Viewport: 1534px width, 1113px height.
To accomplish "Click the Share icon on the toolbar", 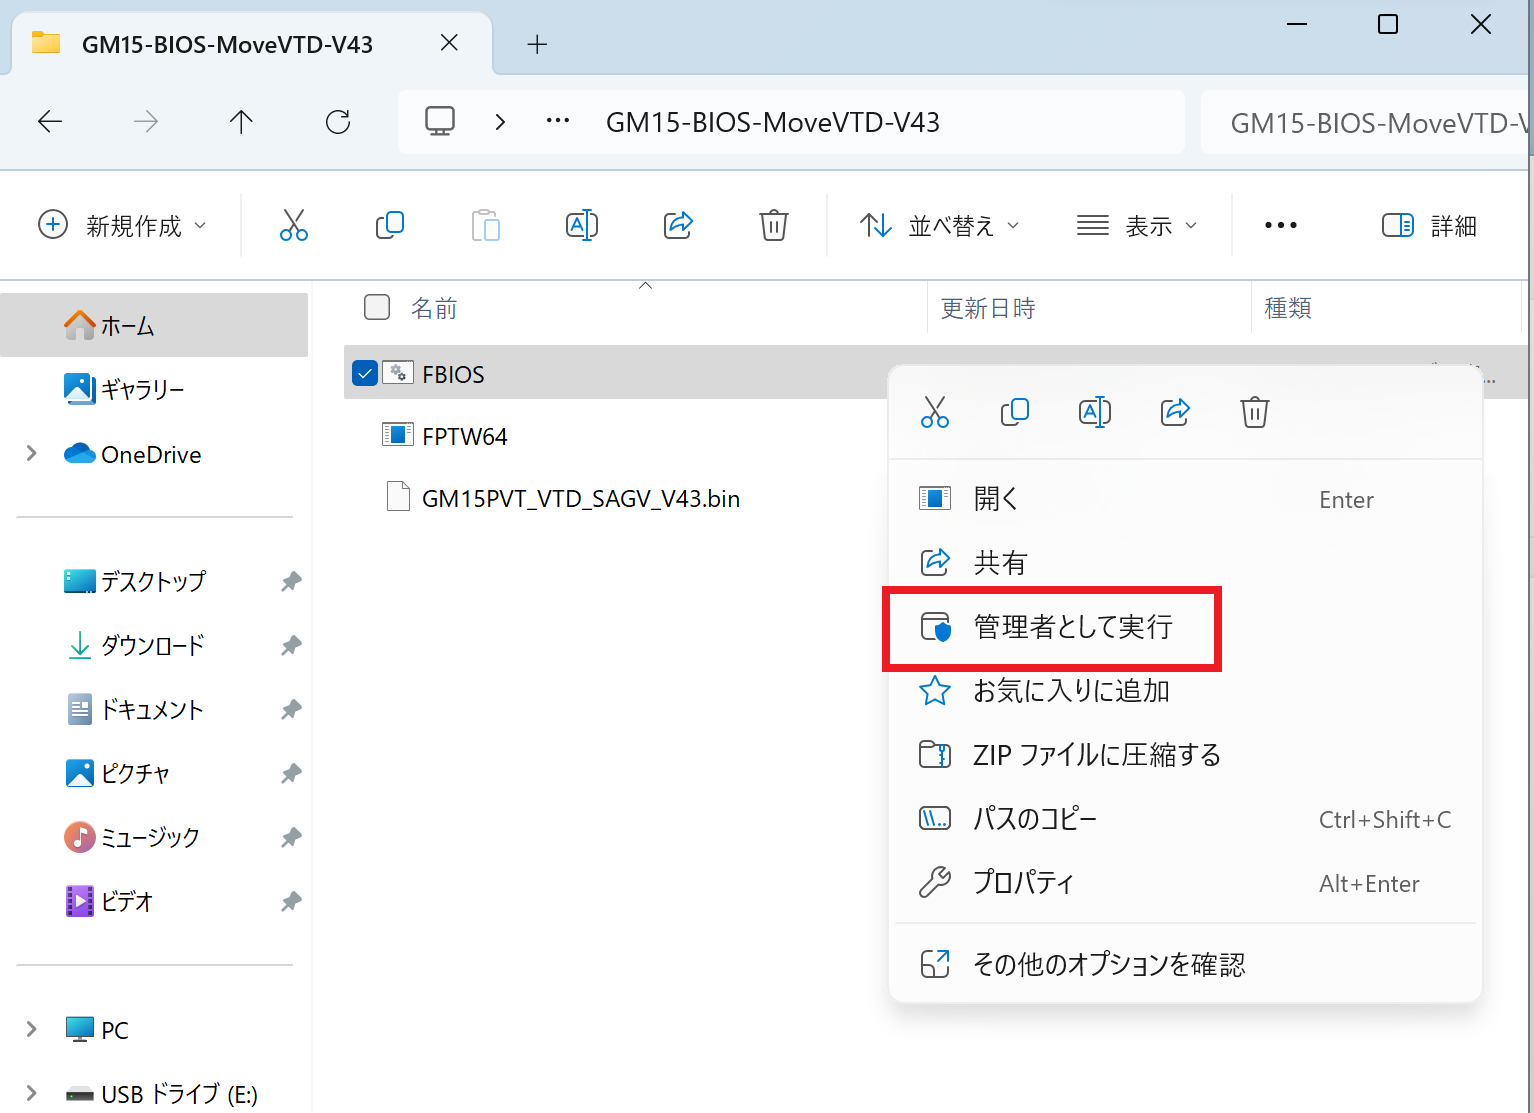I will [678, 225].
